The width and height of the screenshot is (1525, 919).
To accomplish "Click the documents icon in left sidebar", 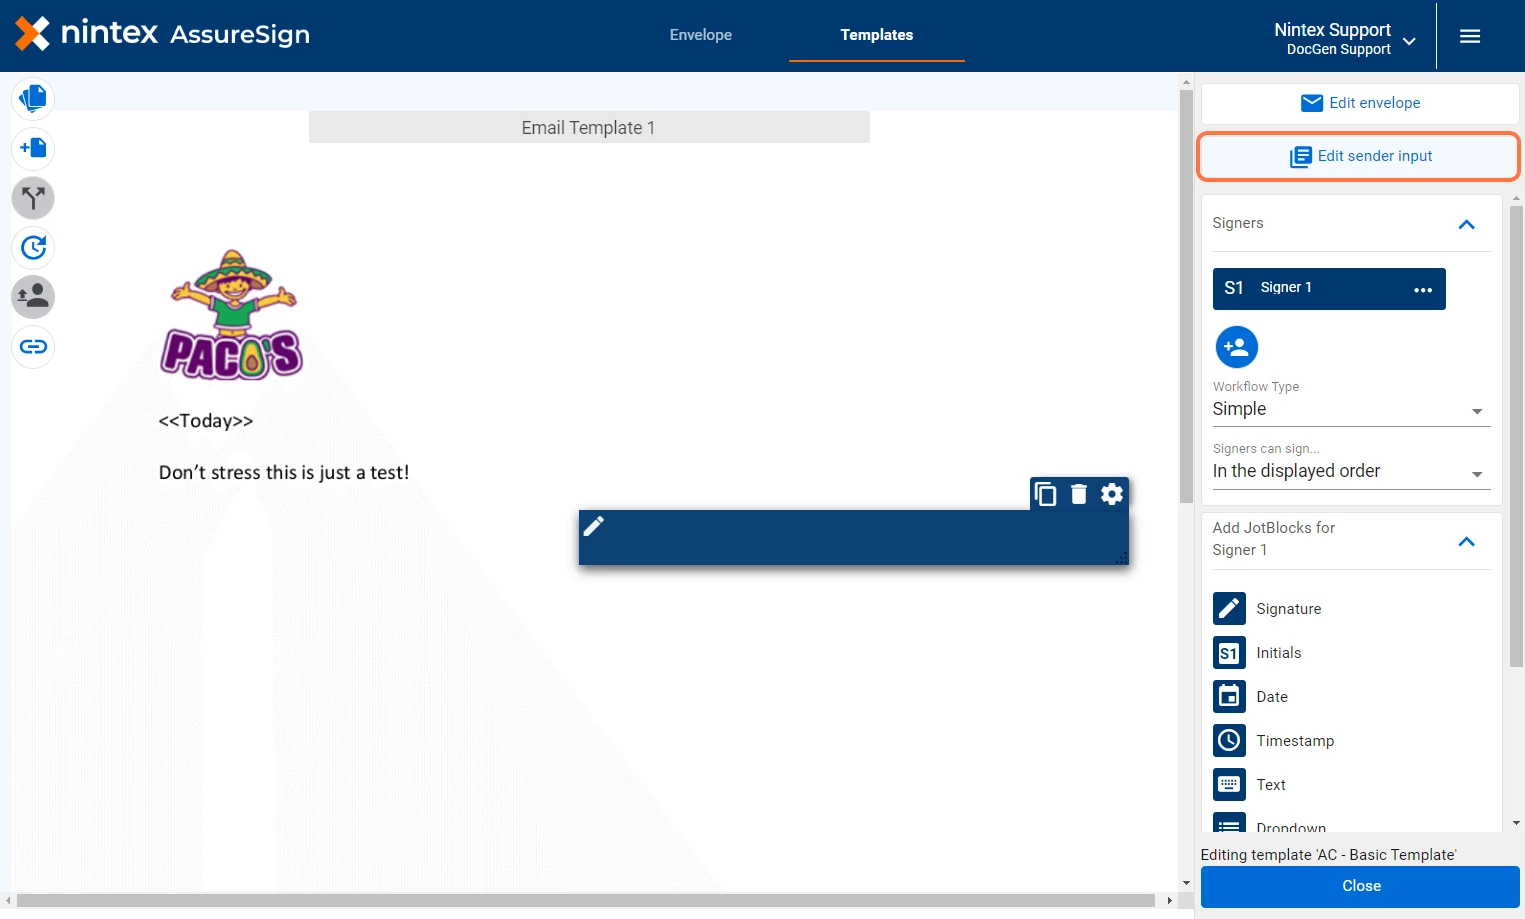I will (x=33, y=98).
